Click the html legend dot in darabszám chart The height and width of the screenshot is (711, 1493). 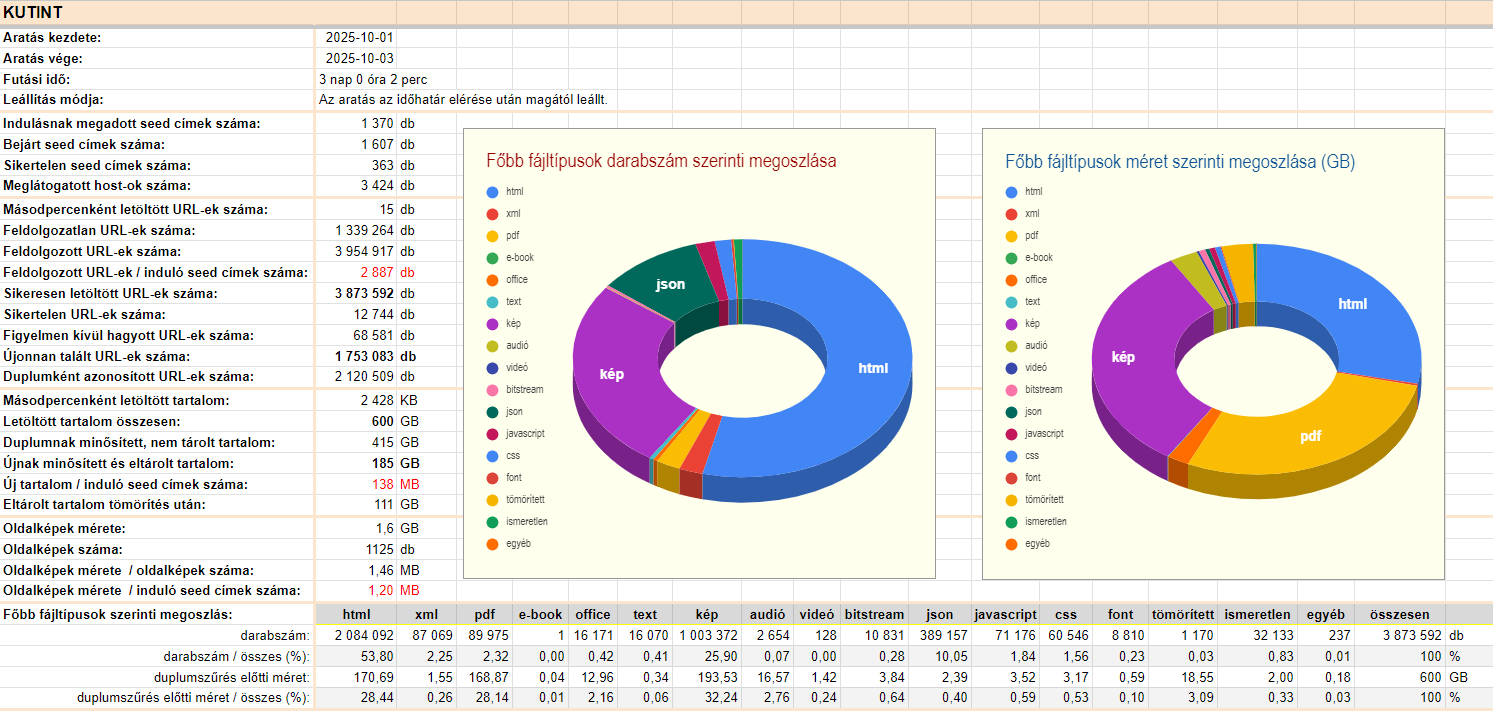pos(492,191)
